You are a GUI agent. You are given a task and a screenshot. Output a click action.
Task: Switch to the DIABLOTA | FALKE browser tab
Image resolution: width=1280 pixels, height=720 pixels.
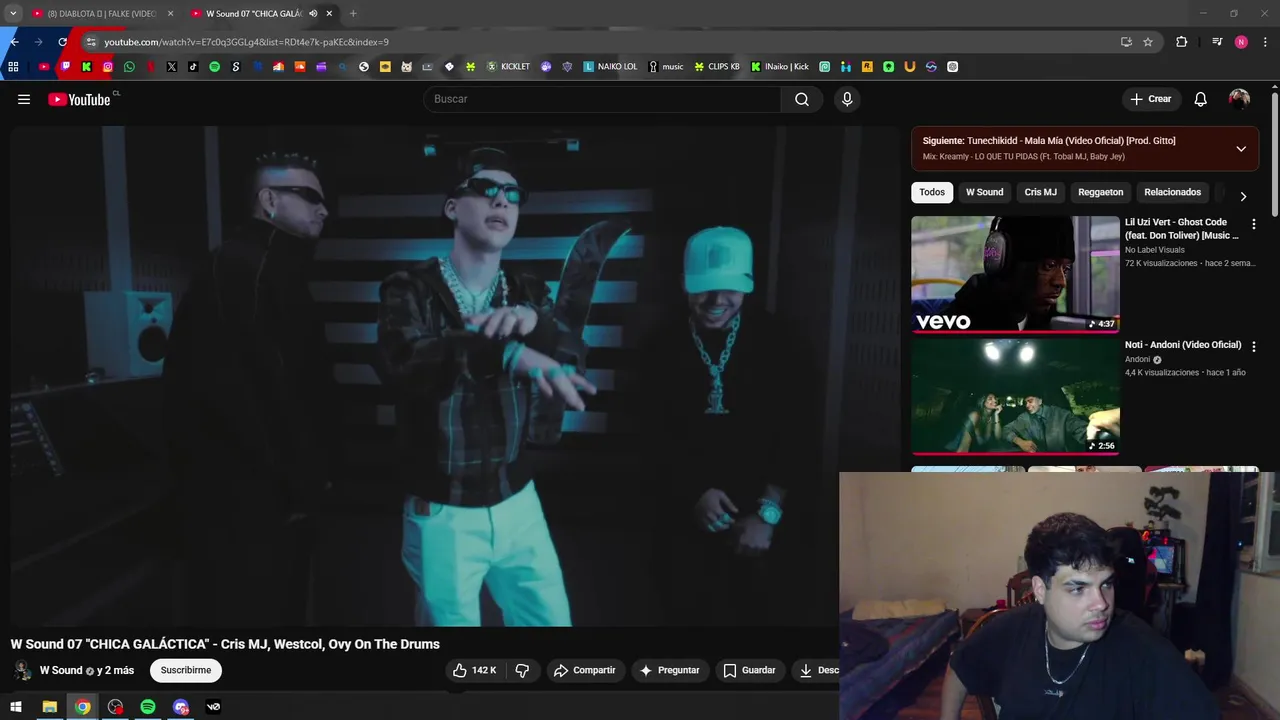(100, 14)
